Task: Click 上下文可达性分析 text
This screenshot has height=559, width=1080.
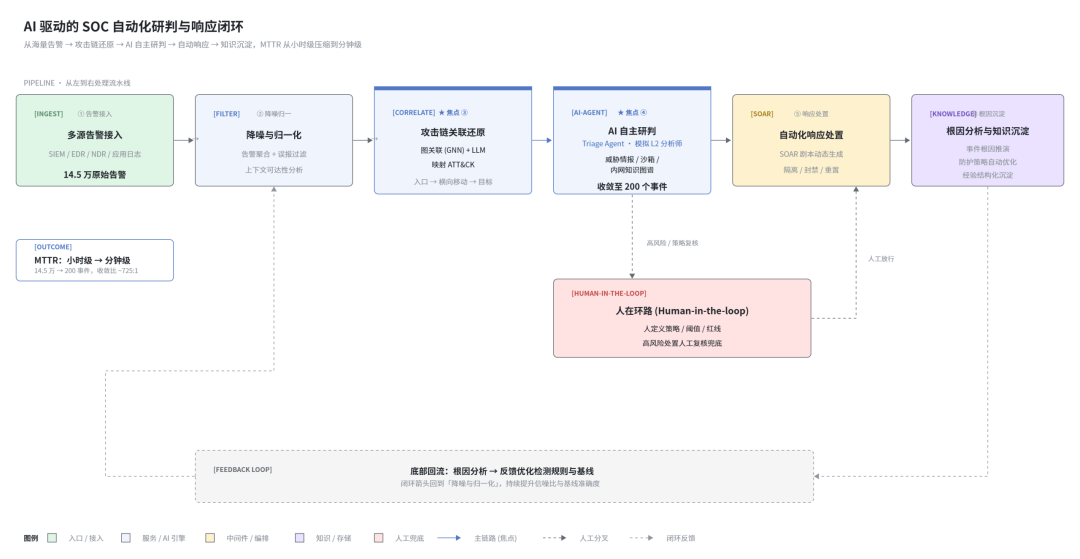Action: pyautogui.click(x=274, y=170)
